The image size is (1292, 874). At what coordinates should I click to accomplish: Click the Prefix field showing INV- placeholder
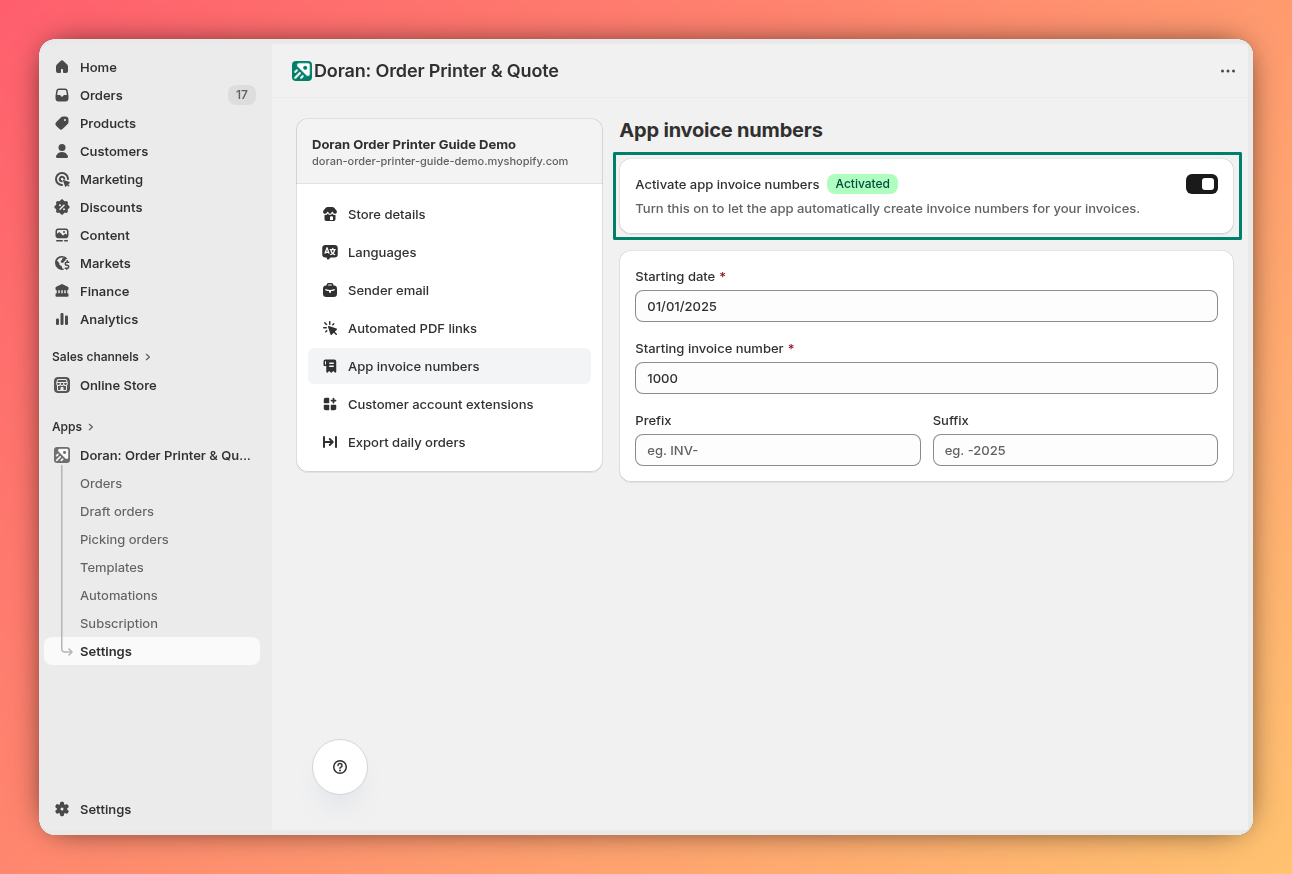[x=778, y=450]
